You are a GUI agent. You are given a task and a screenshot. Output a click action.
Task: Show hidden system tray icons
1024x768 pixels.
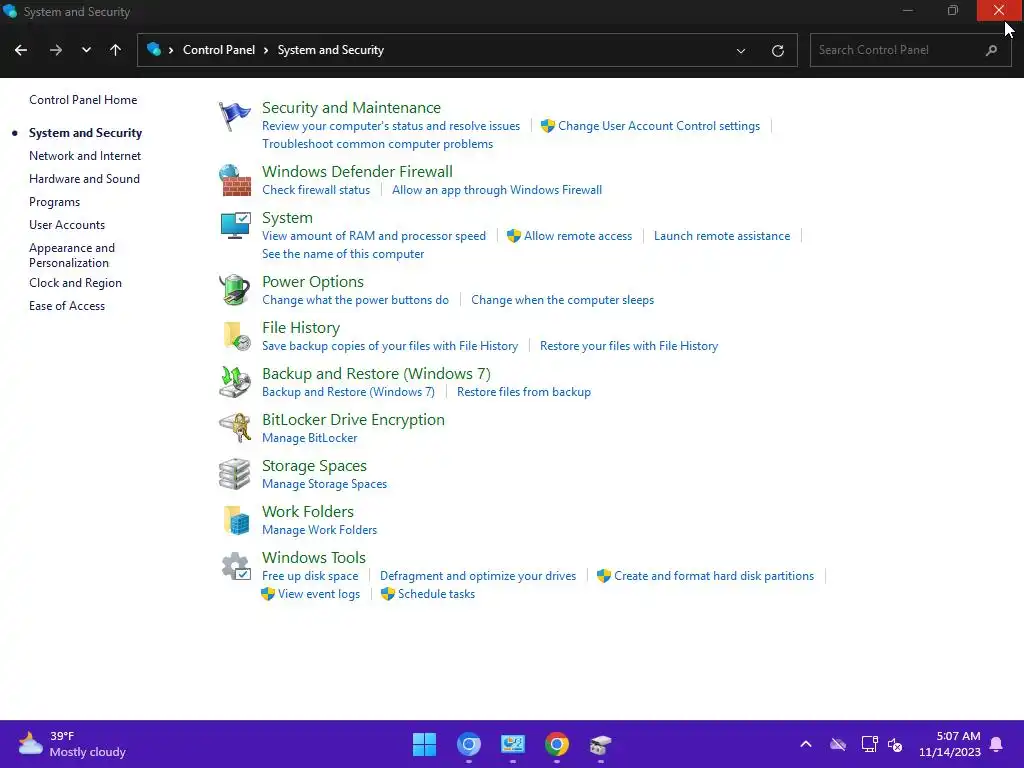coord(806,744)
